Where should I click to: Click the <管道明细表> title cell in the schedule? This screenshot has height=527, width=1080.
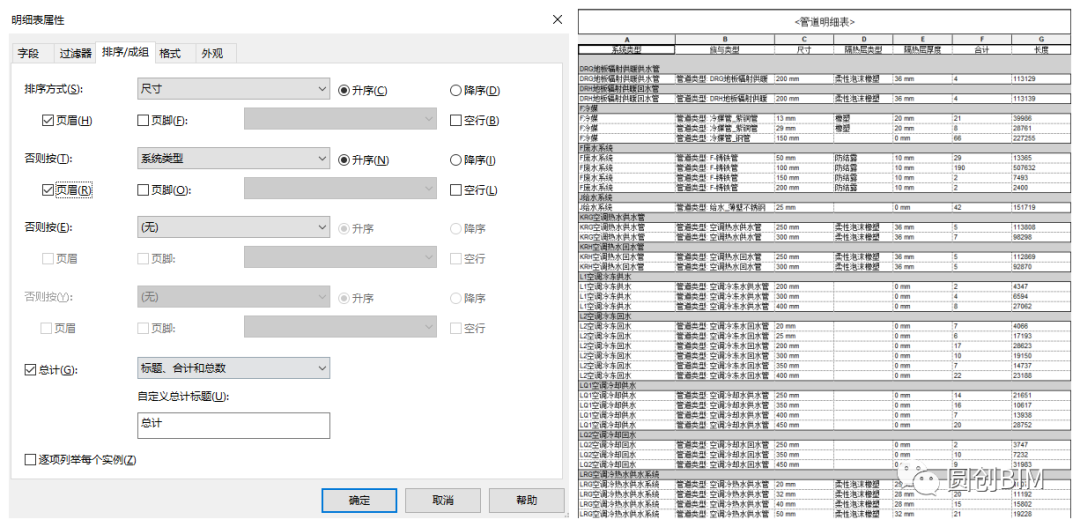824,21
